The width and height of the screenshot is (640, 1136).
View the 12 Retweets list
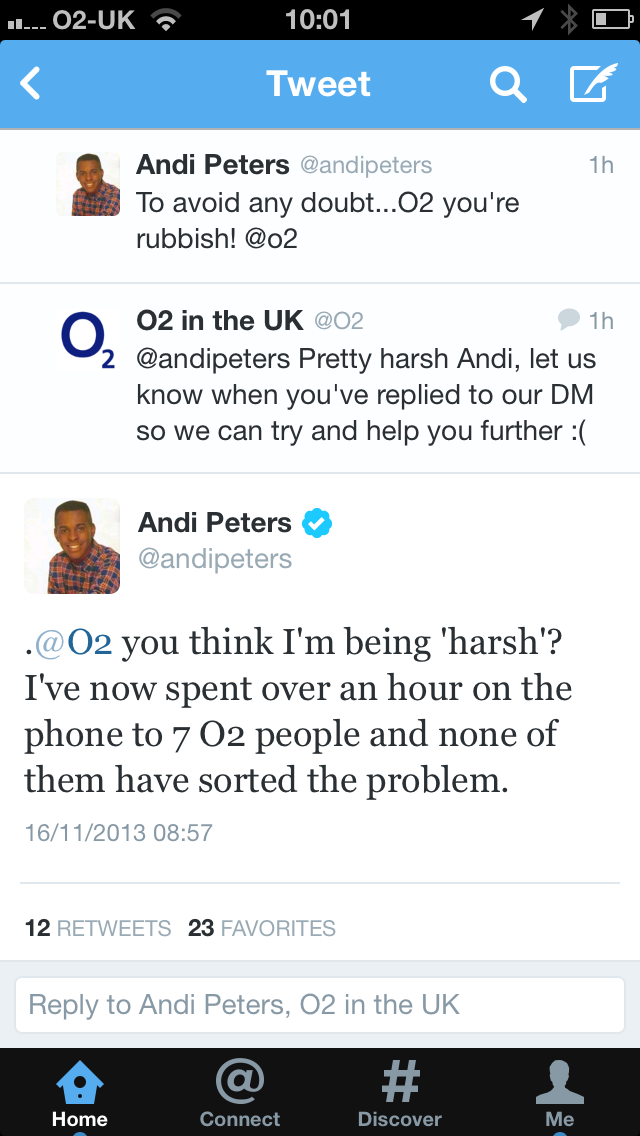pyautogui.click(x=98, y=928)
